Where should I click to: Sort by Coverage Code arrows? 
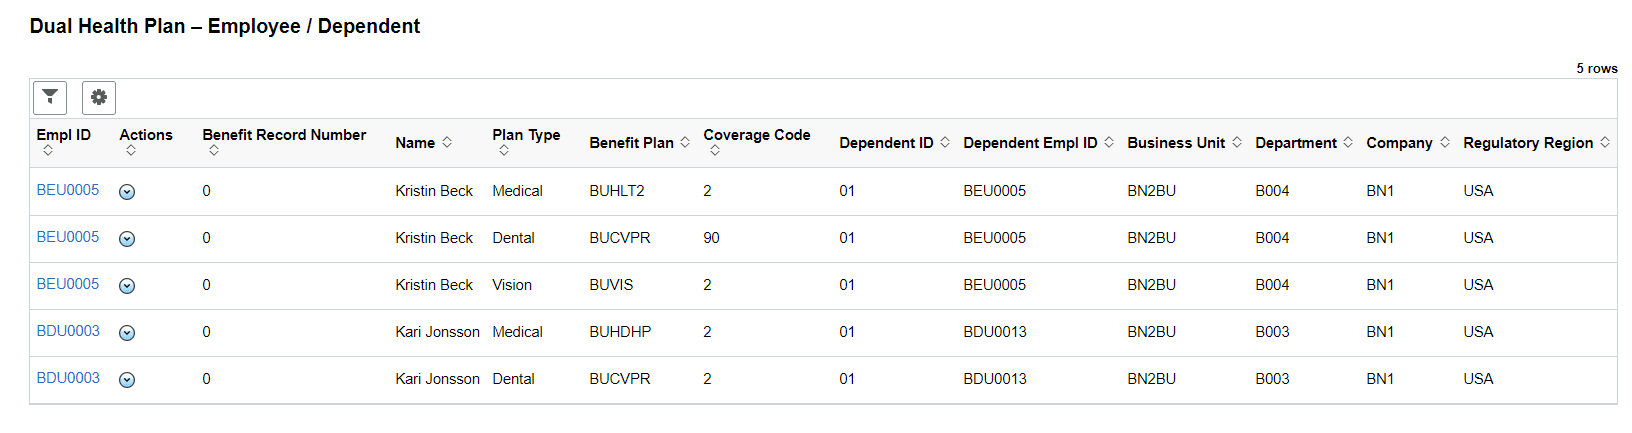[x=715, y=151]
